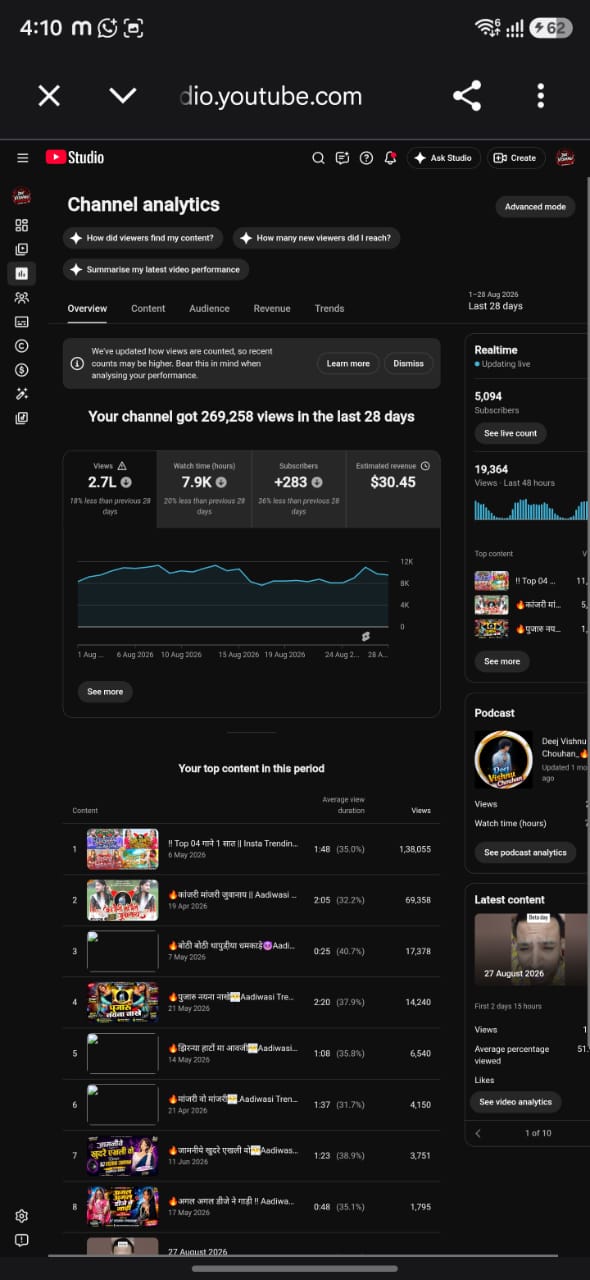
Task: Select 'Summarise my latest video performance' suggestion
Action: click(156, 269)
